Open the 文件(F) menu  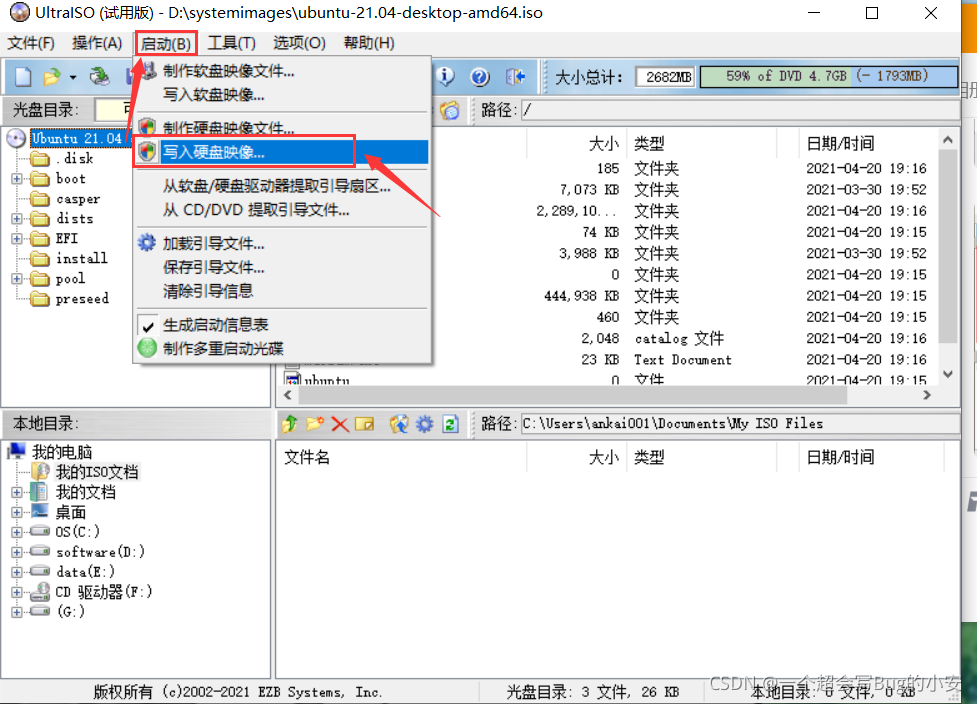(31, 43)
